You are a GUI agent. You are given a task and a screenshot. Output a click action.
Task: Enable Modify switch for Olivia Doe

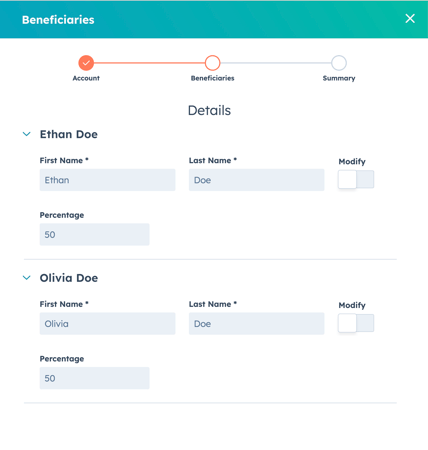click(x=356, y=323)
